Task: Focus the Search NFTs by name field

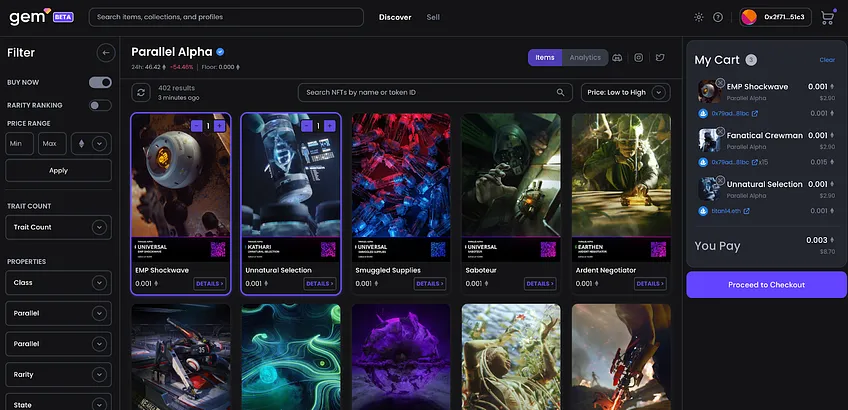Action: pos(435,92)
